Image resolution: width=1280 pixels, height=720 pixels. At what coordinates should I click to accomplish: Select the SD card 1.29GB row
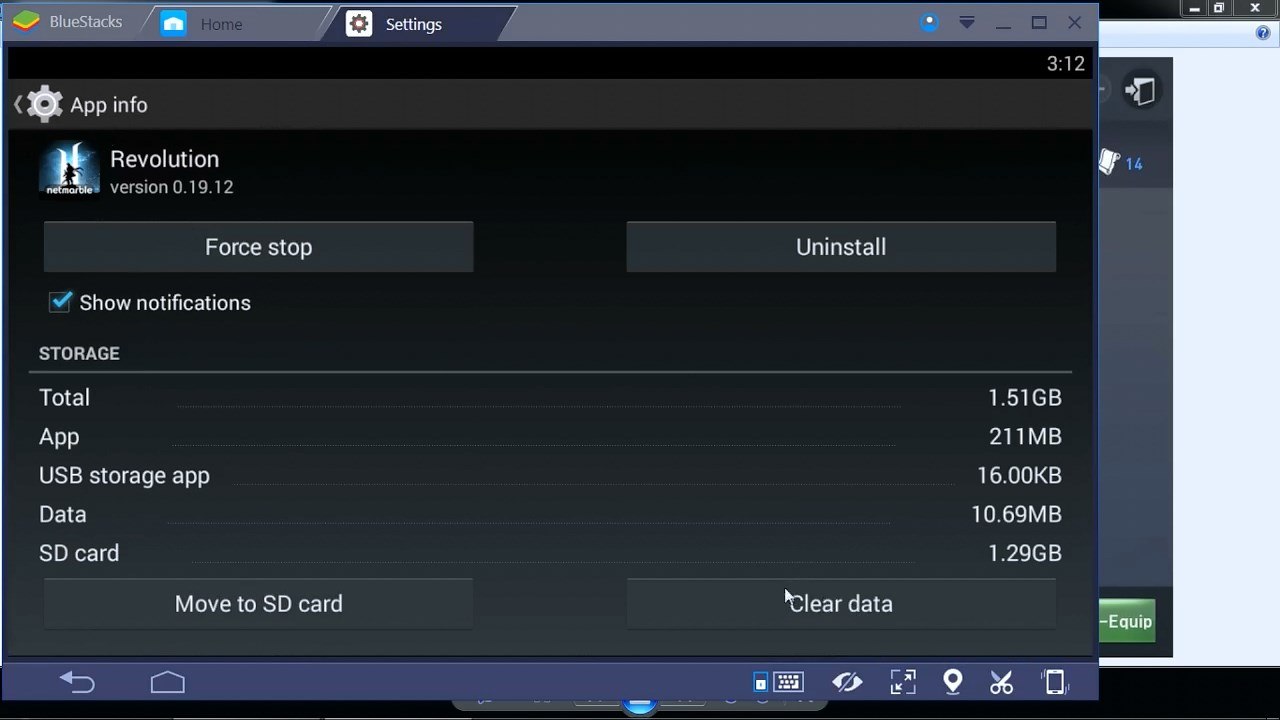(550, 553)
